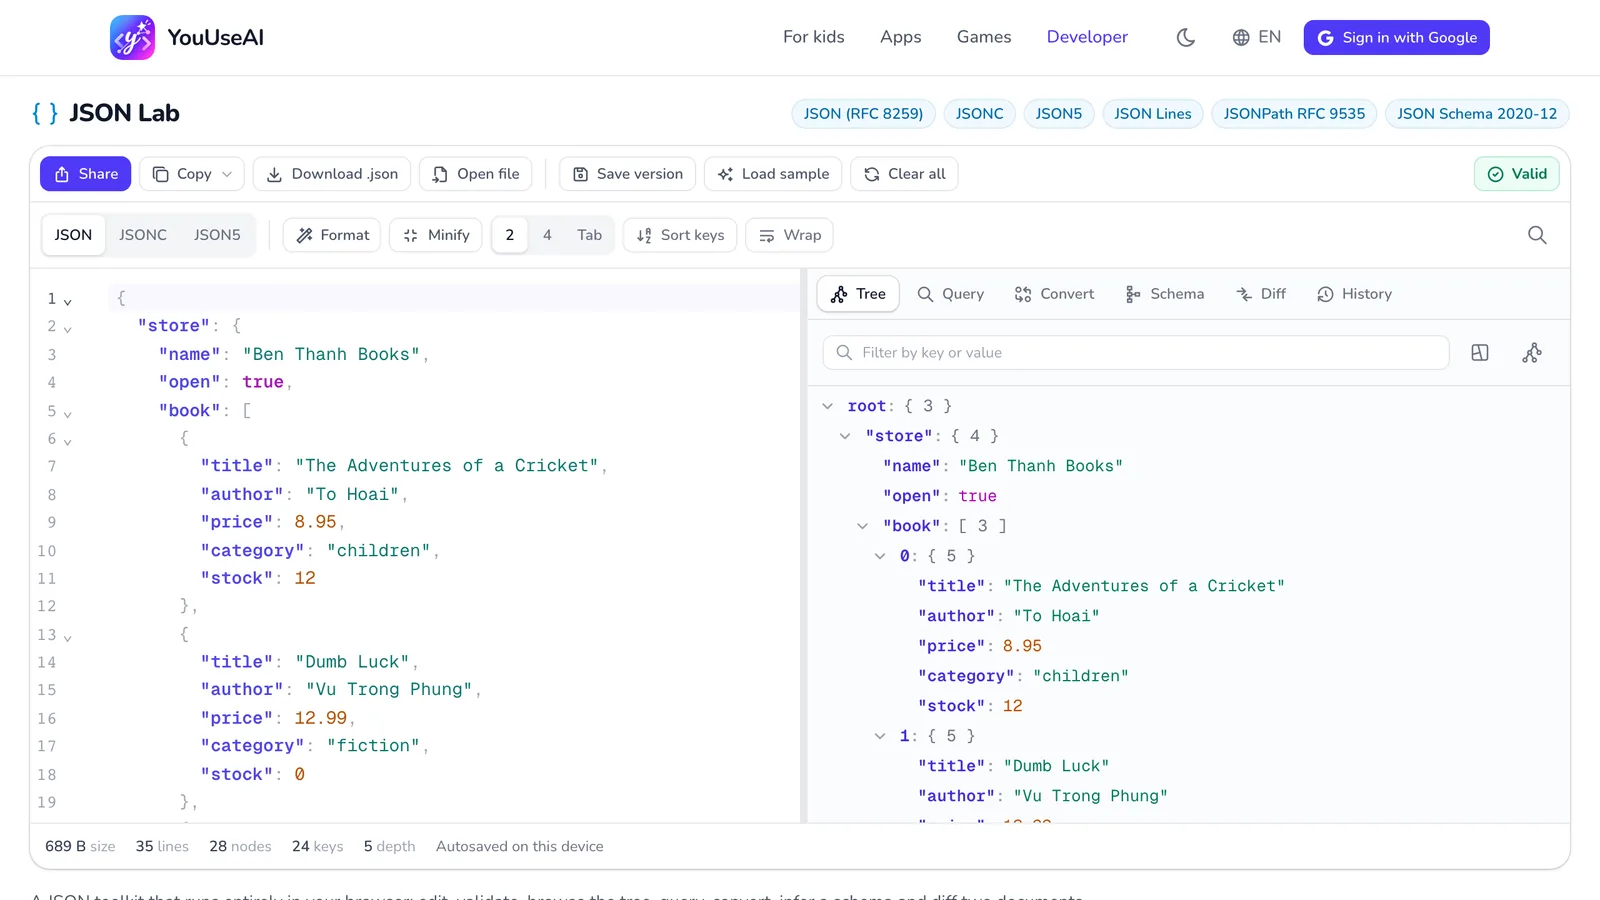The width and height of the screenshot is (1600, 900).
Task: Click Open file button
Action: [476, 174]
